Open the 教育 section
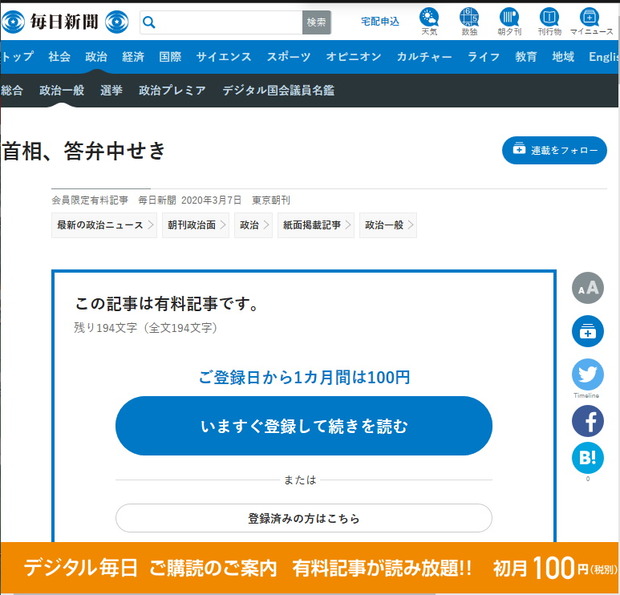This screenshot has height=595, width=620. tap(526, 57)
